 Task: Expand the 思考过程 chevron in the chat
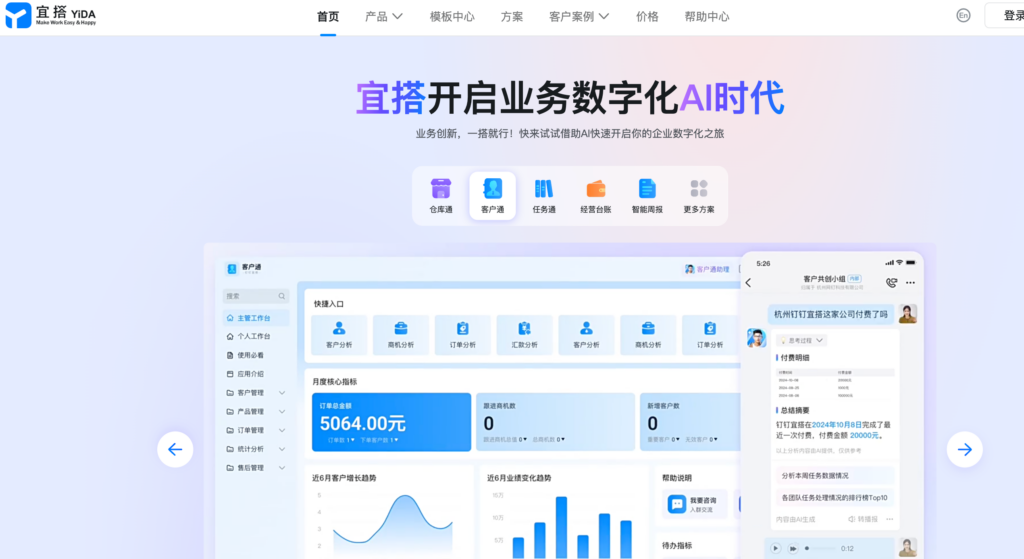pos(819,340)
